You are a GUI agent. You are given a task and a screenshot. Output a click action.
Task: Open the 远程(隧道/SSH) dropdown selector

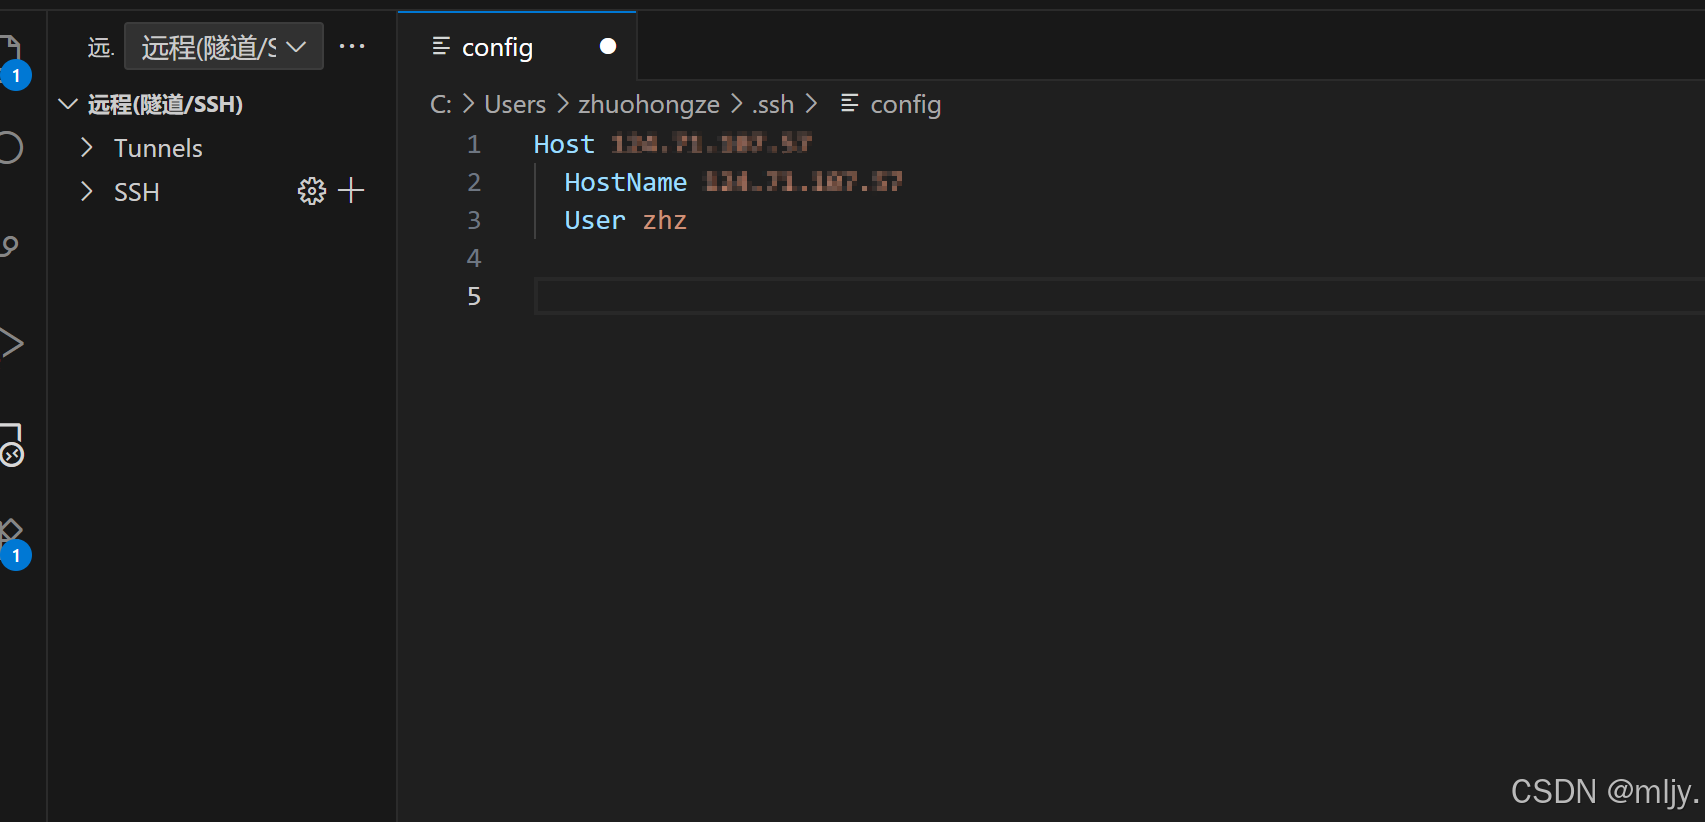(x=223, y=47)
